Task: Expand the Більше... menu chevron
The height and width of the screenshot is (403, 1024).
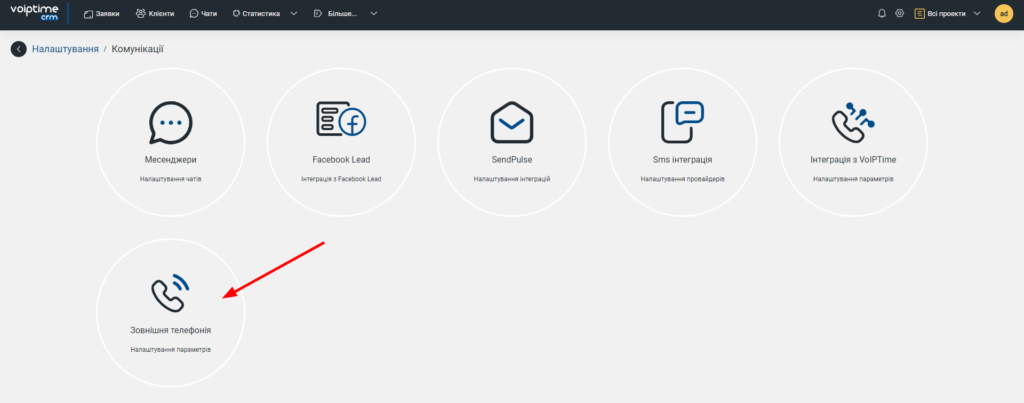Action: click(373, 14)
